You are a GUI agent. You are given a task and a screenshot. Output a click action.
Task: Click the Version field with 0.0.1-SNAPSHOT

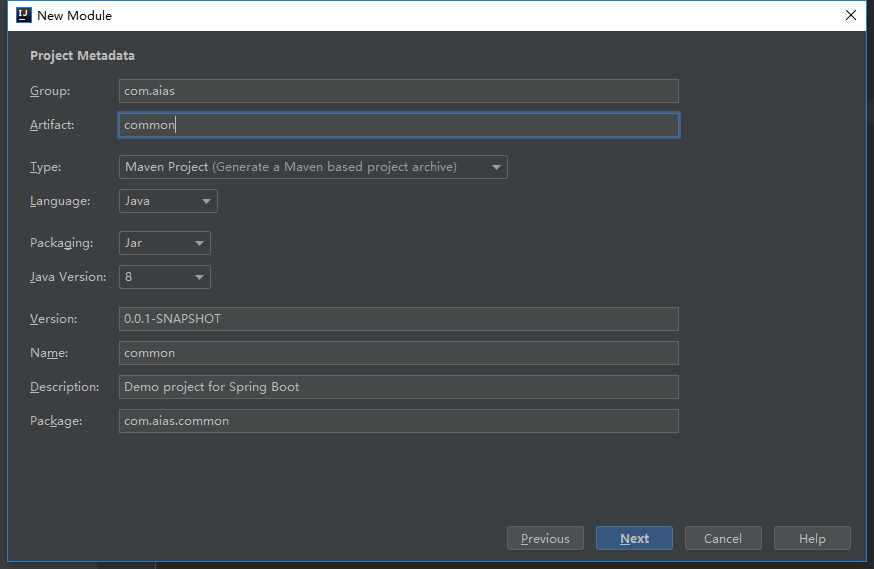coord(398,319)
